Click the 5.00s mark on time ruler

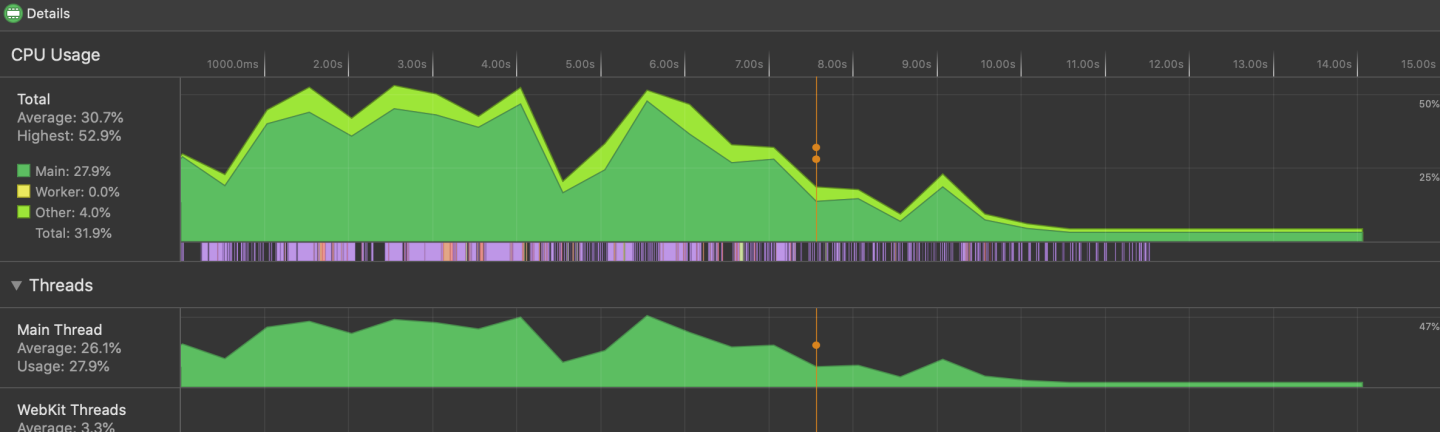pyautogui.click(x=580, y=64)
